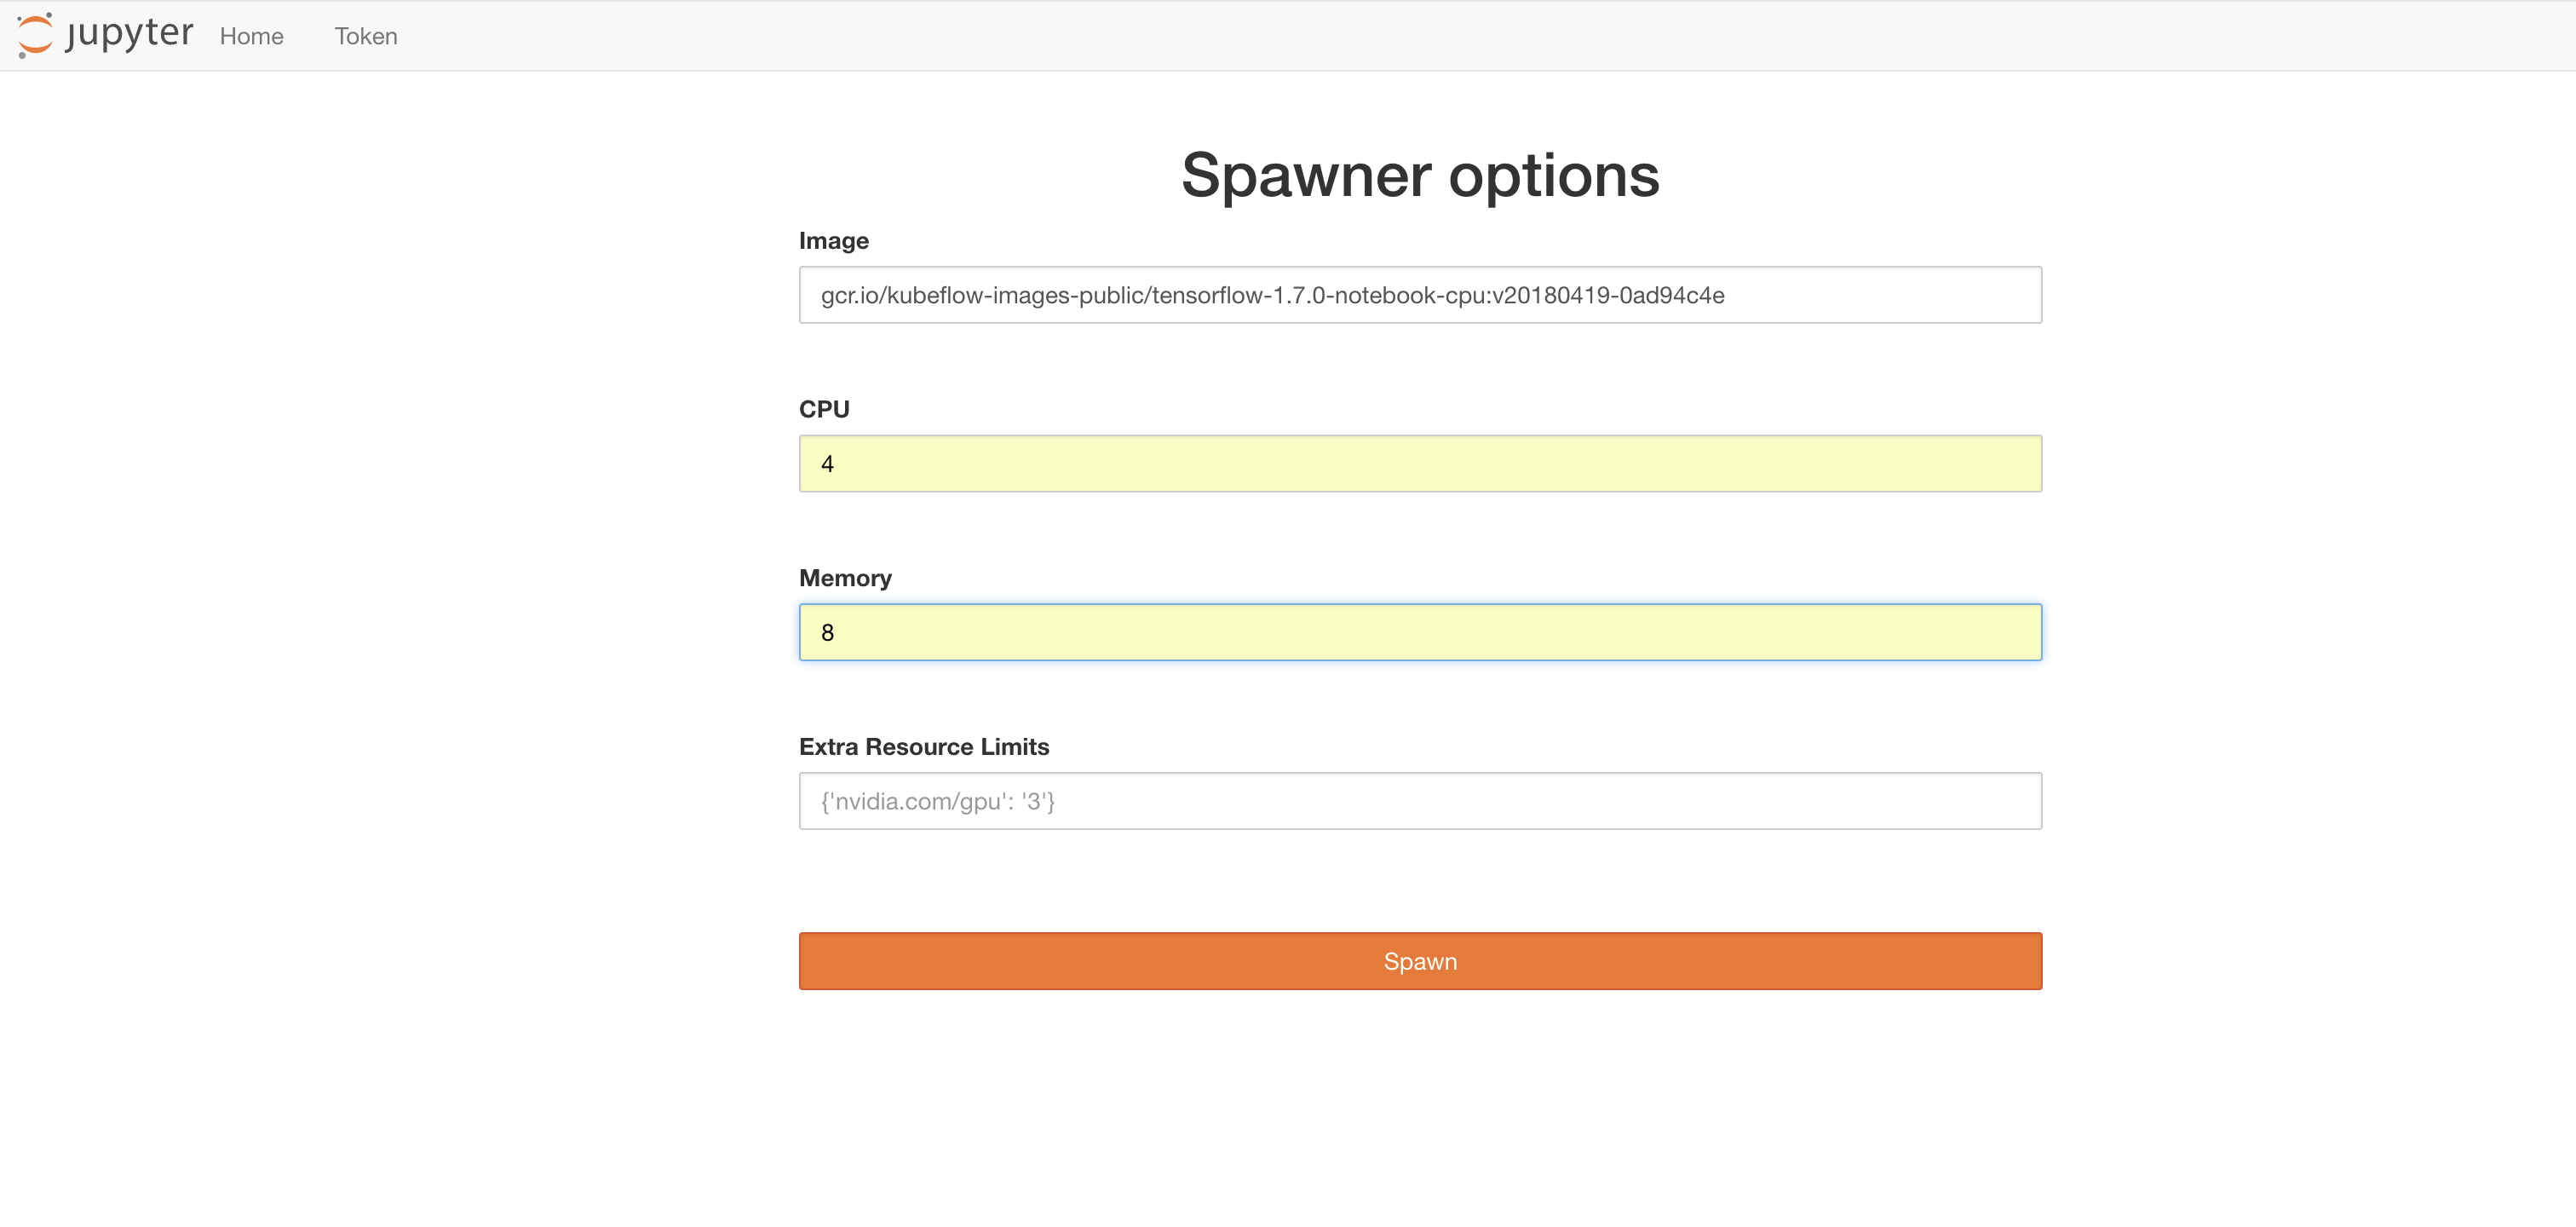Place cursor on the value 4 in CPU
The height and width of the screenshot is (1227, 2576).
click(x=827, y=464)
